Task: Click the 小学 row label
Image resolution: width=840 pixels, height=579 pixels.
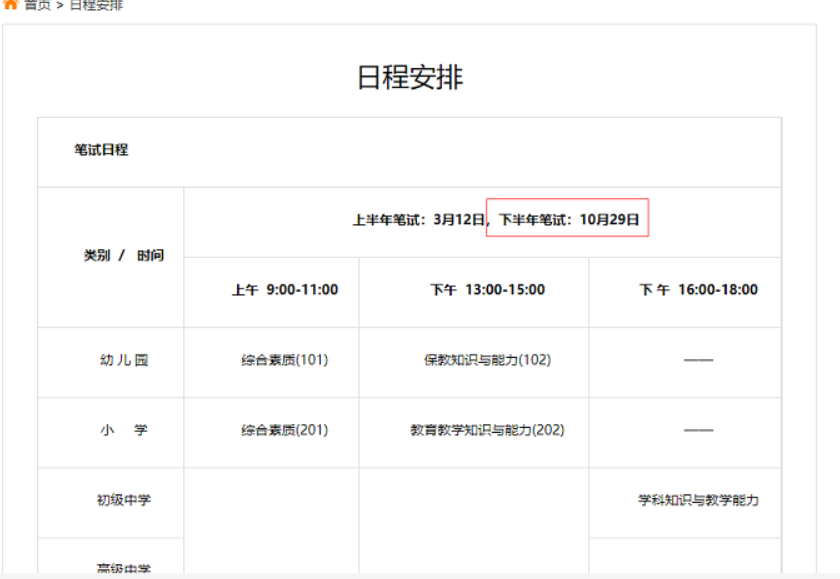Action: tap(124, 430)
